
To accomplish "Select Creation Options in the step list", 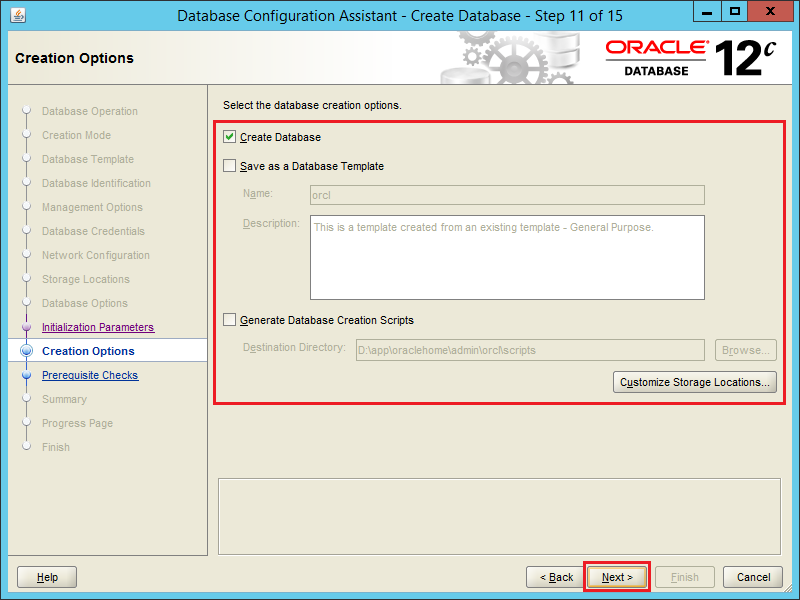I will (x=88, y=351).
